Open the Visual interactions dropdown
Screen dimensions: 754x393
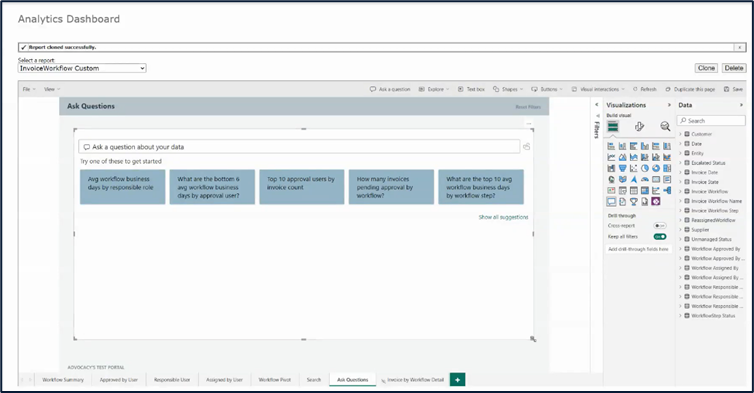(x=598, y=89)
